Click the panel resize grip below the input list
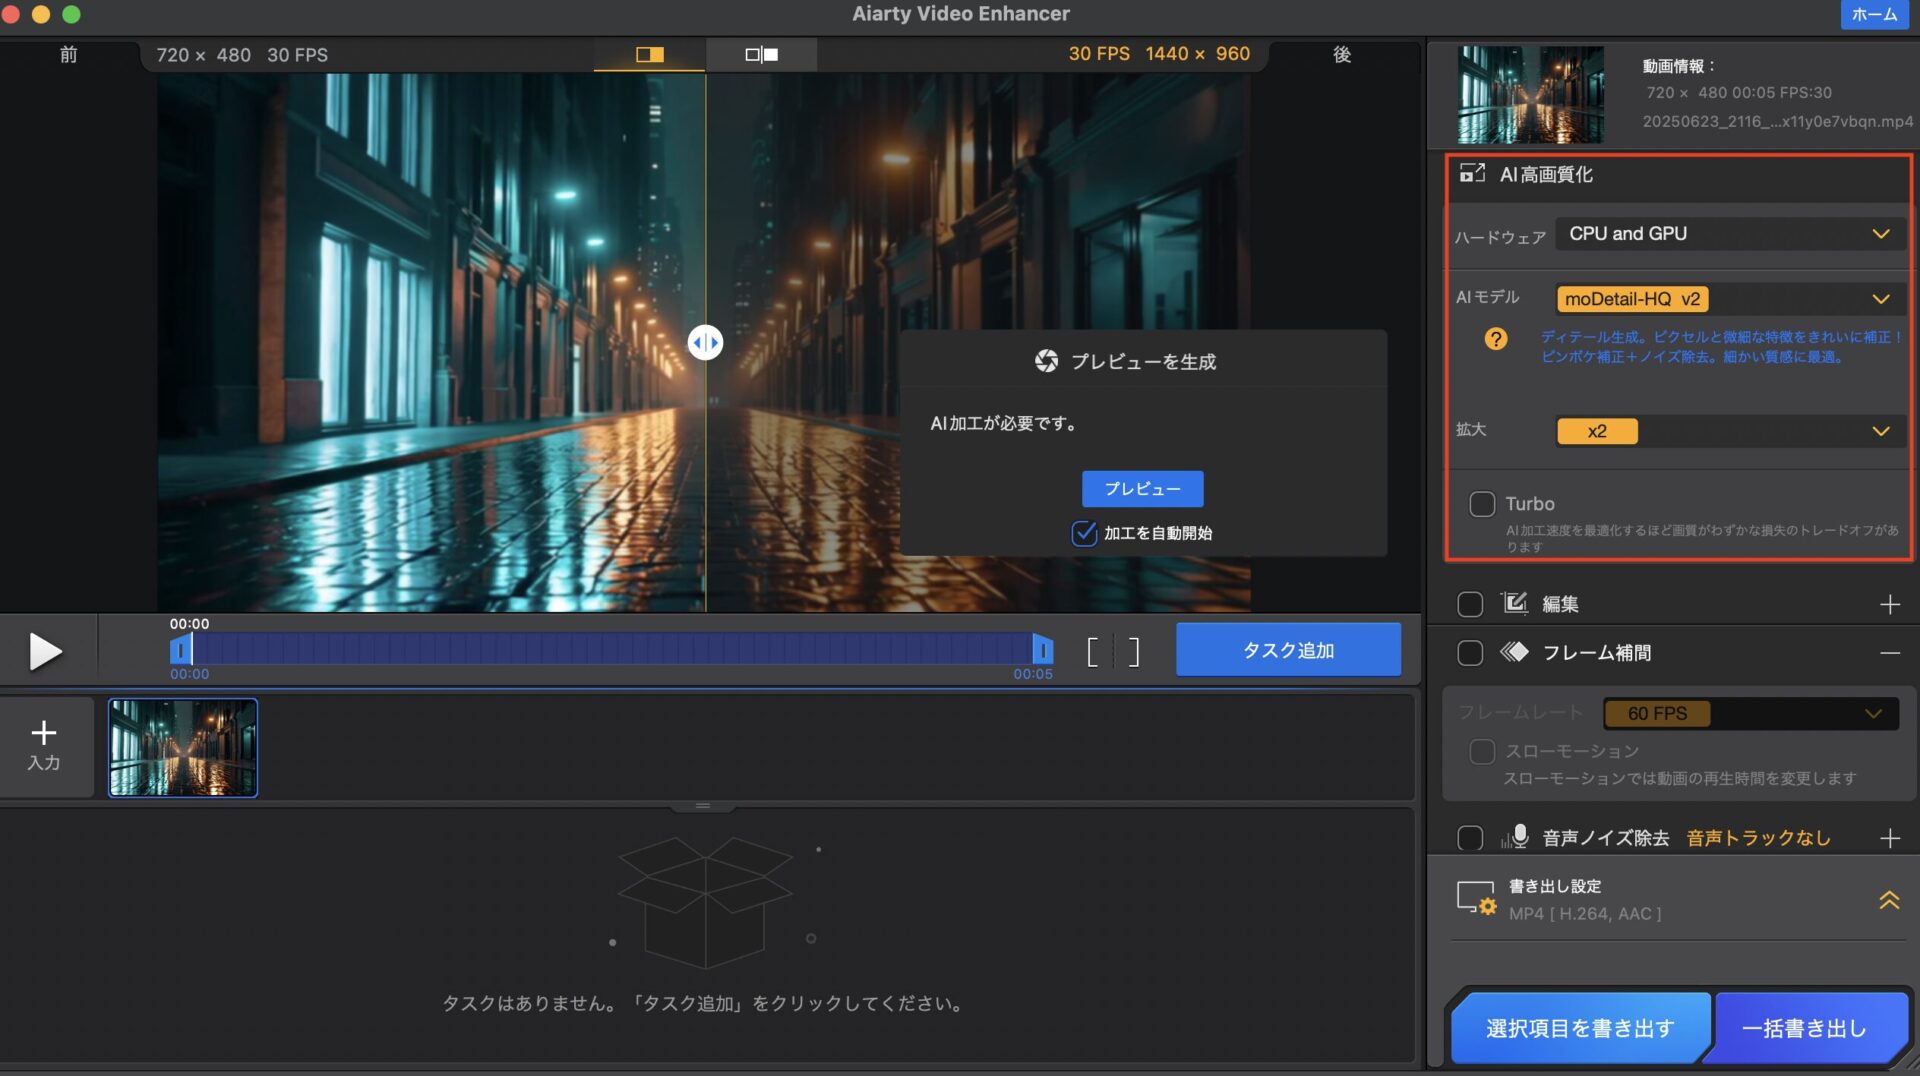This screenshot has height=1076, width=1920. point(703,806)
